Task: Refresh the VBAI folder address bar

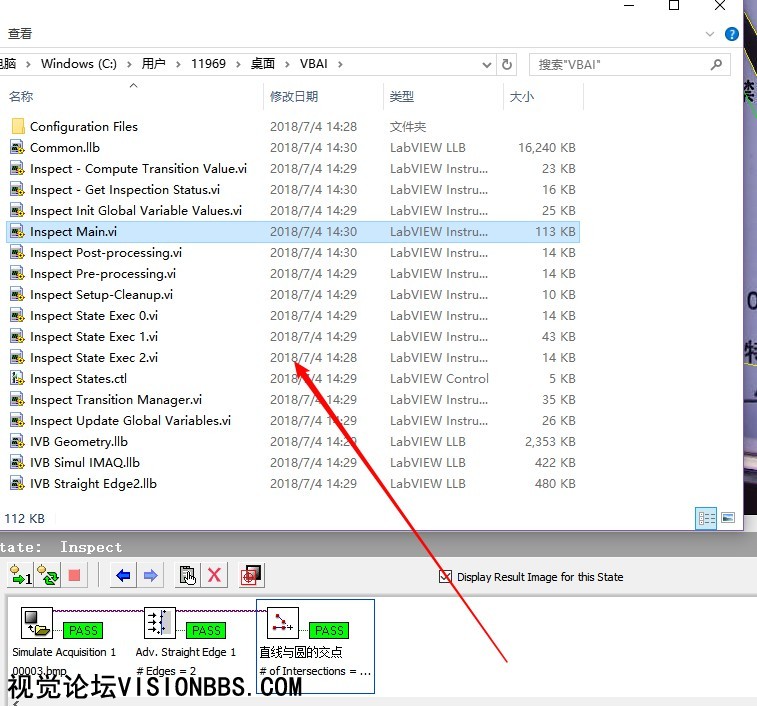Action: (506, 64)
